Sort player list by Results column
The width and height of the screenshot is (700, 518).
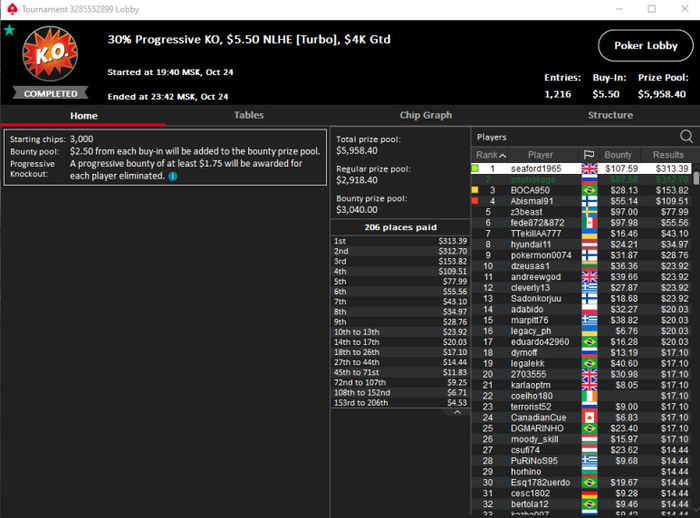pyautogui.click(x=668, y=155)
